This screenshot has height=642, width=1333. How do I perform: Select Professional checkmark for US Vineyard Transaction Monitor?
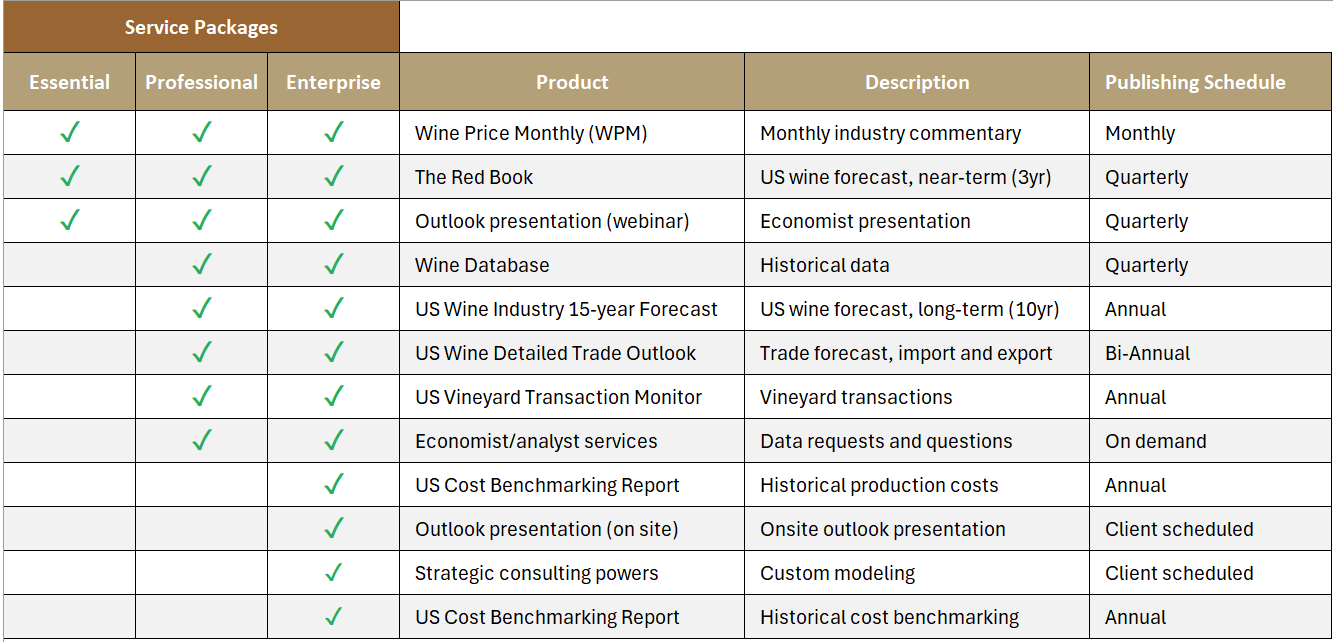click(202, 396)
